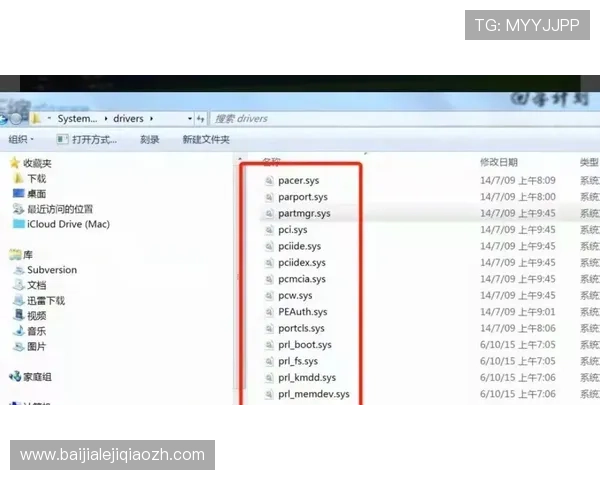Image resolution: width=600 pixels, height=480 pixels.
Task: Click the pacer.sys file name
Action: [298, 181]
